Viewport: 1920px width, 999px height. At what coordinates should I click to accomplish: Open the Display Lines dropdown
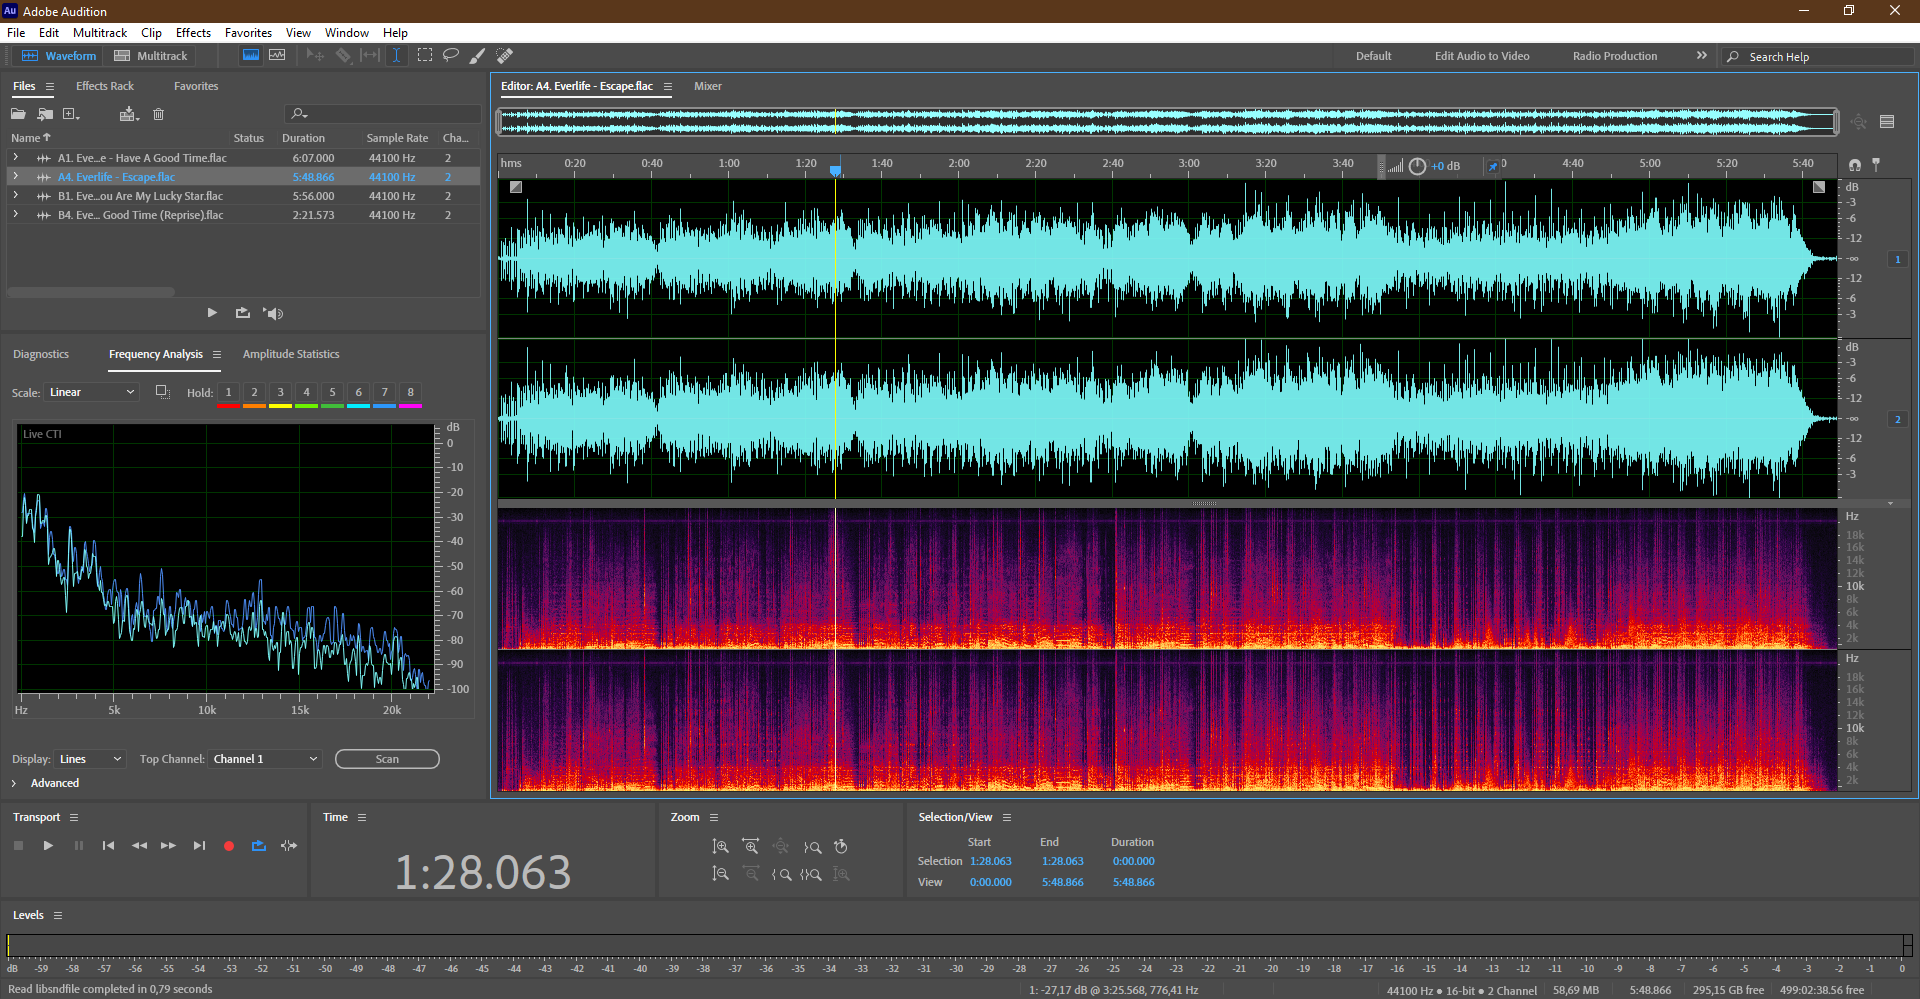(x=89, y=759)
